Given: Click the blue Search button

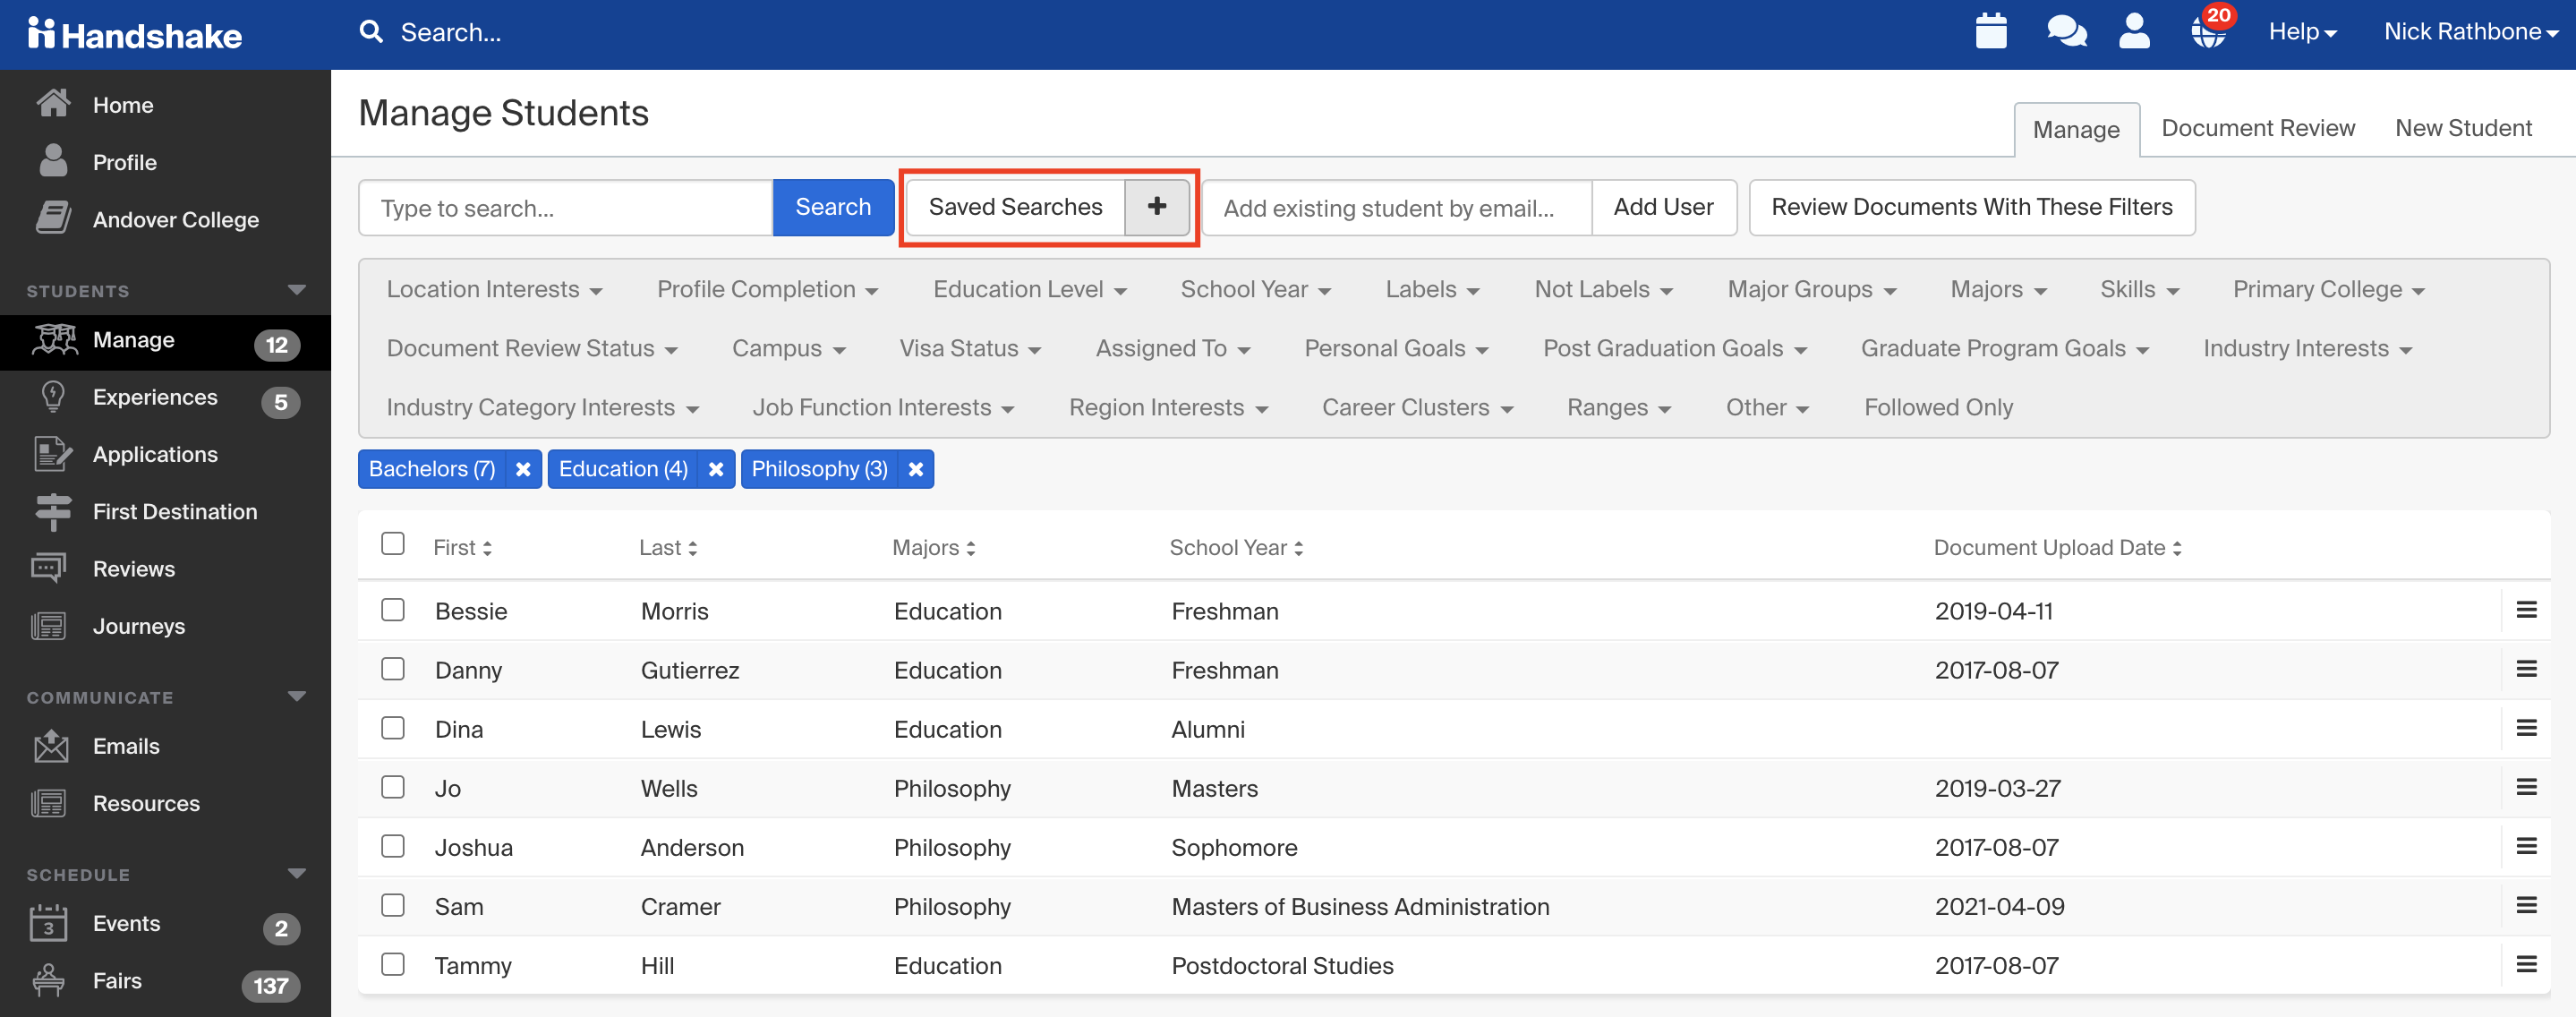Looking at the screenshot, I should [x=833, y=207].
